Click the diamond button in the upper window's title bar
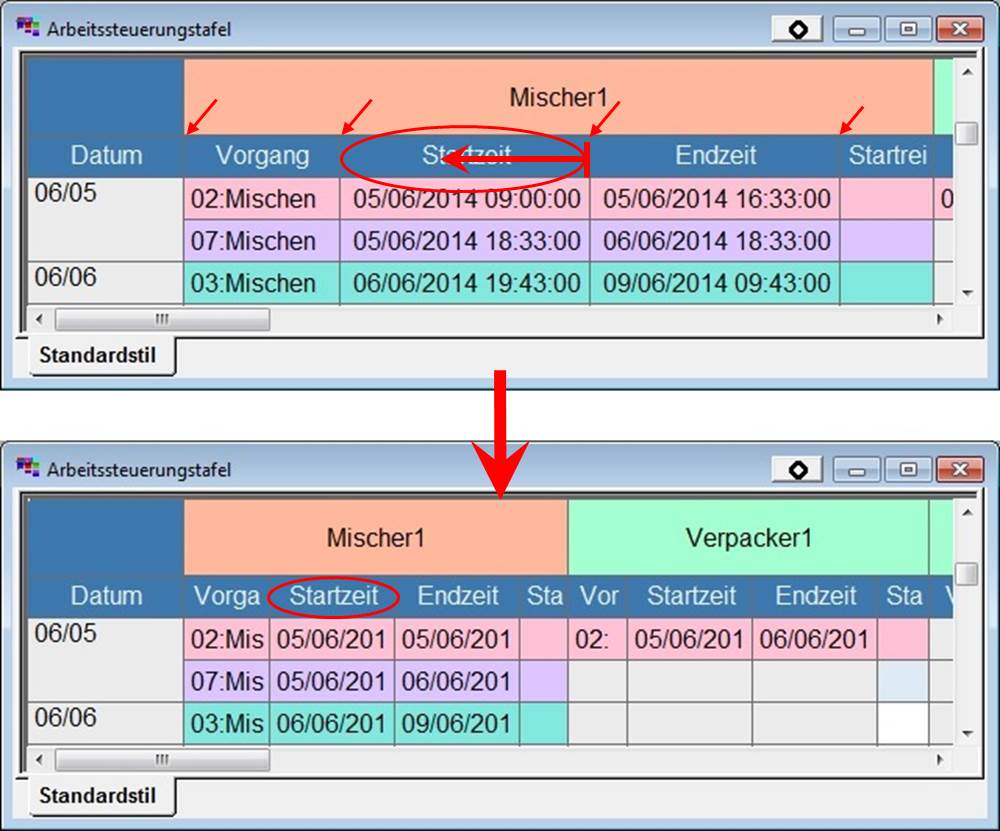The width and height of the screenshot is (1000, 831). click(x=798, y=29)
